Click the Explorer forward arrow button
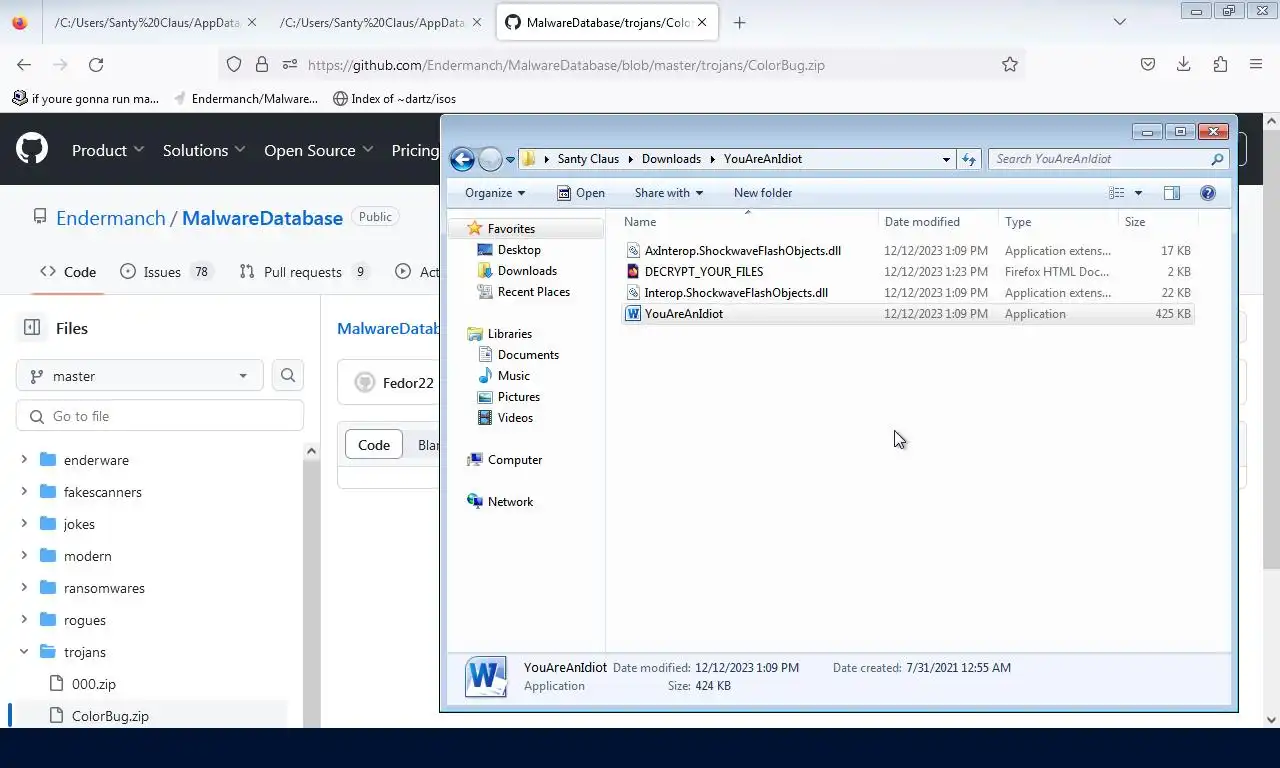 [x=490, y=159]
